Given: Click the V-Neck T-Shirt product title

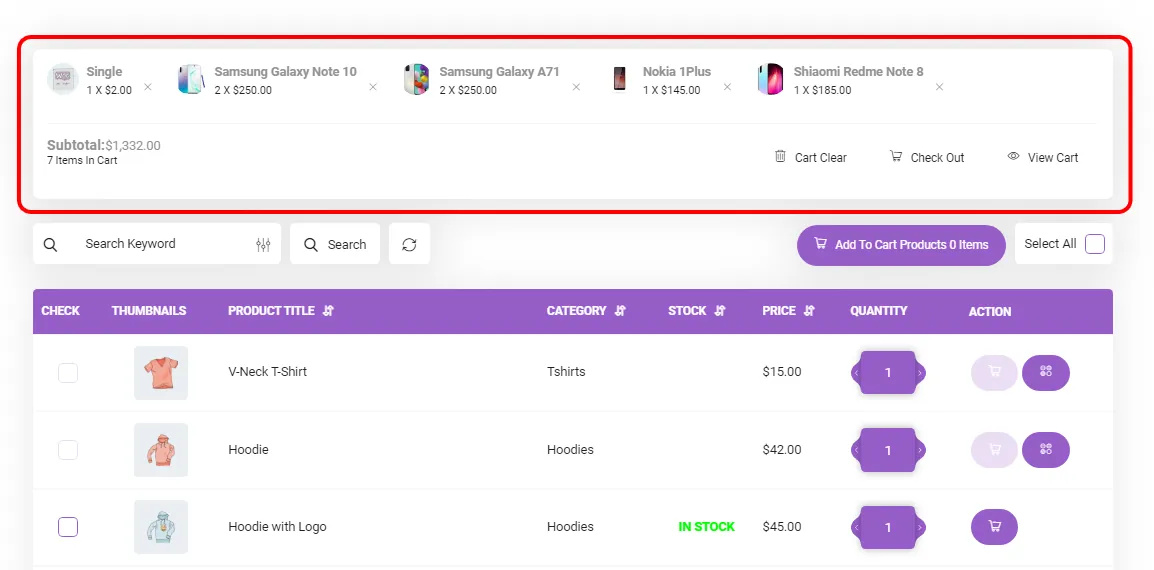Looking at the screenshot, I should (267, 372).
